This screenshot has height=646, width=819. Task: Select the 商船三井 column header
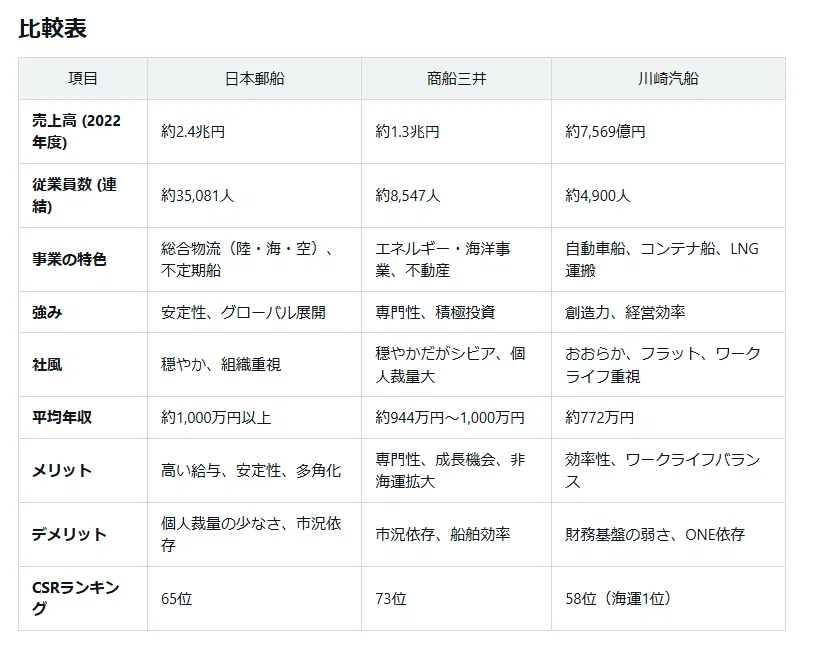coord(457,79)
